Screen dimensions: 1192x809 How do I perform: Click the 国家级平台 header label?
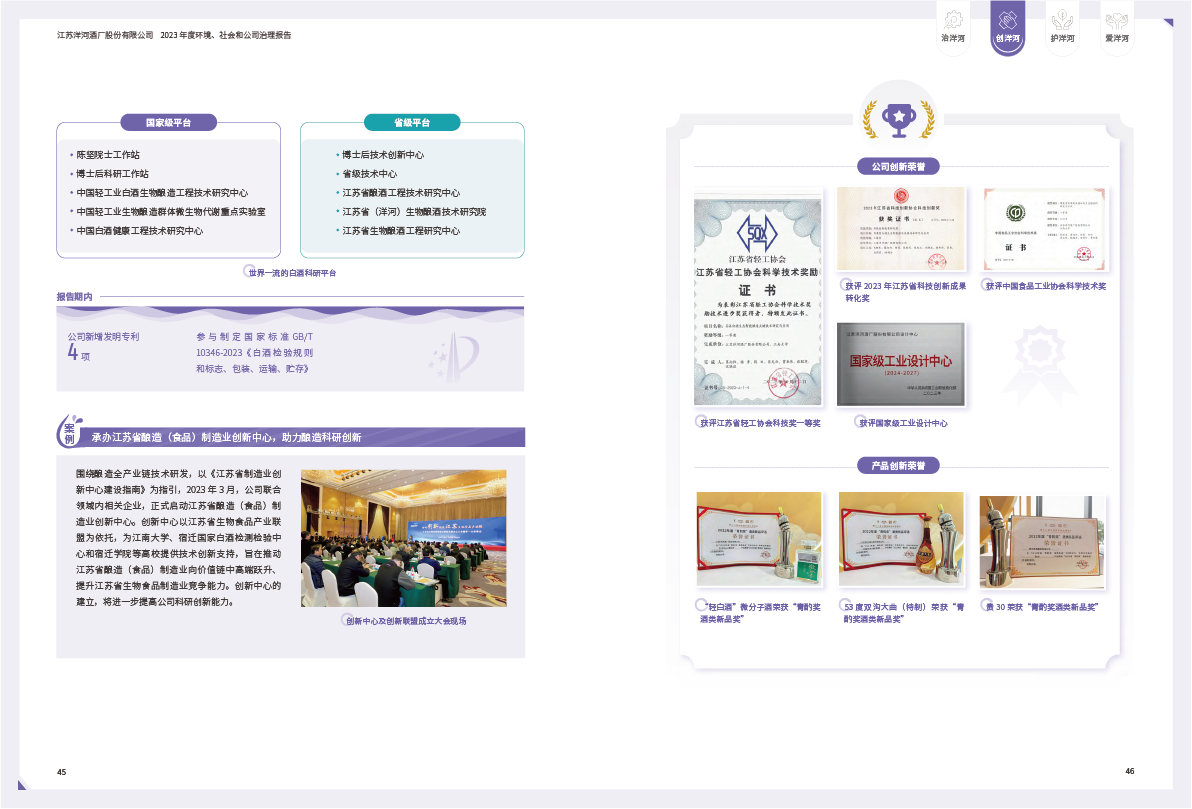click(168, 123)
